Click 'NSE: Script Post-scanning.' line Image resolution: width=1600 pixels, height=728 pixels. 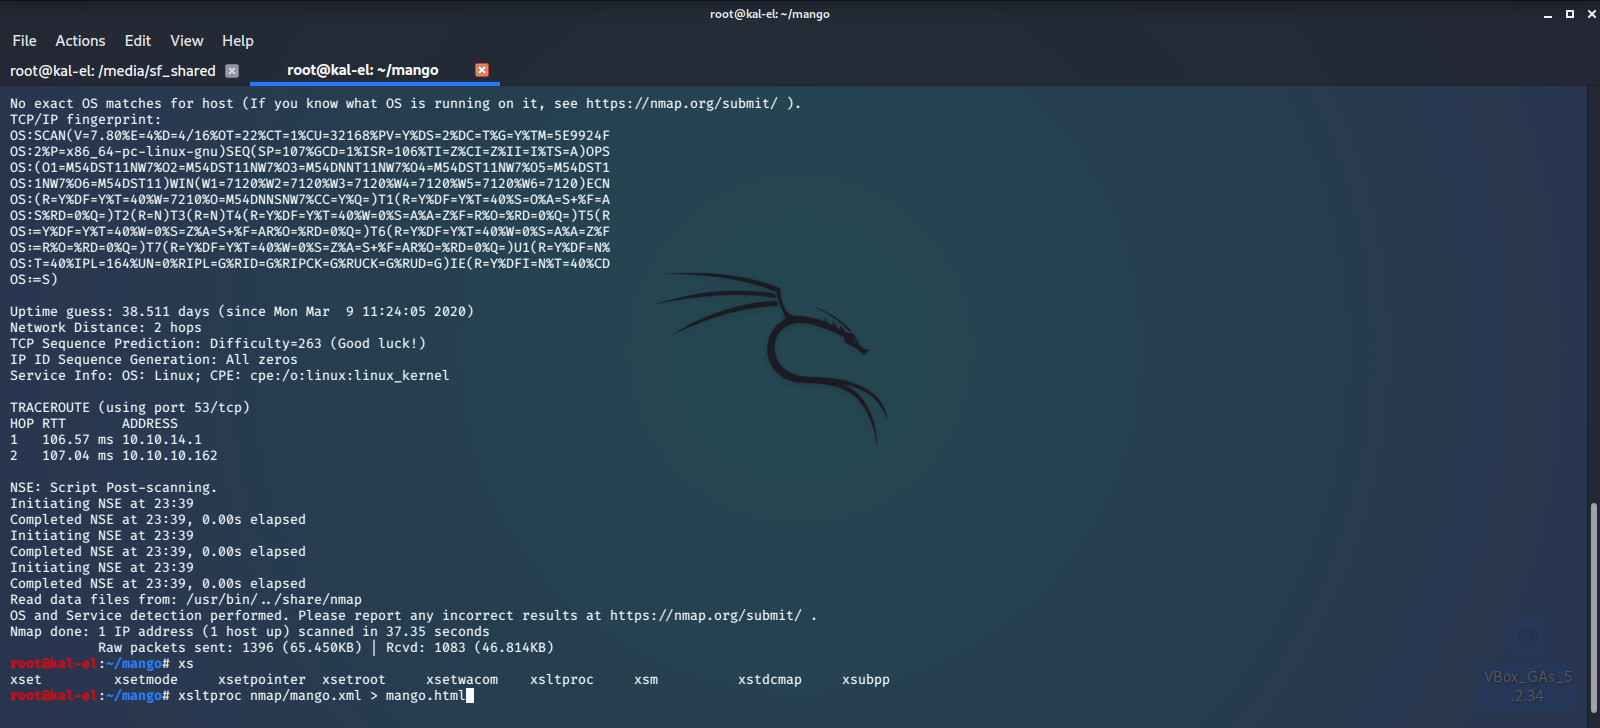tap(114, 487)
